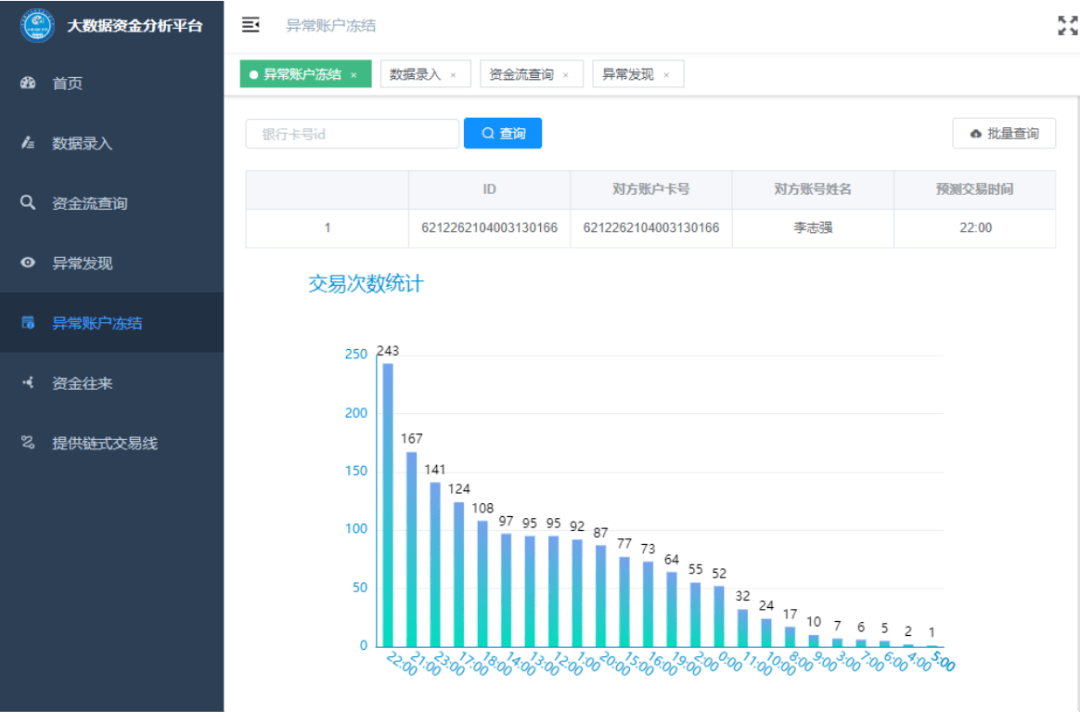This screenshot has width=1080, height=712.
Task: Click the bar labeled 24
Action: (x=767, y=632)
